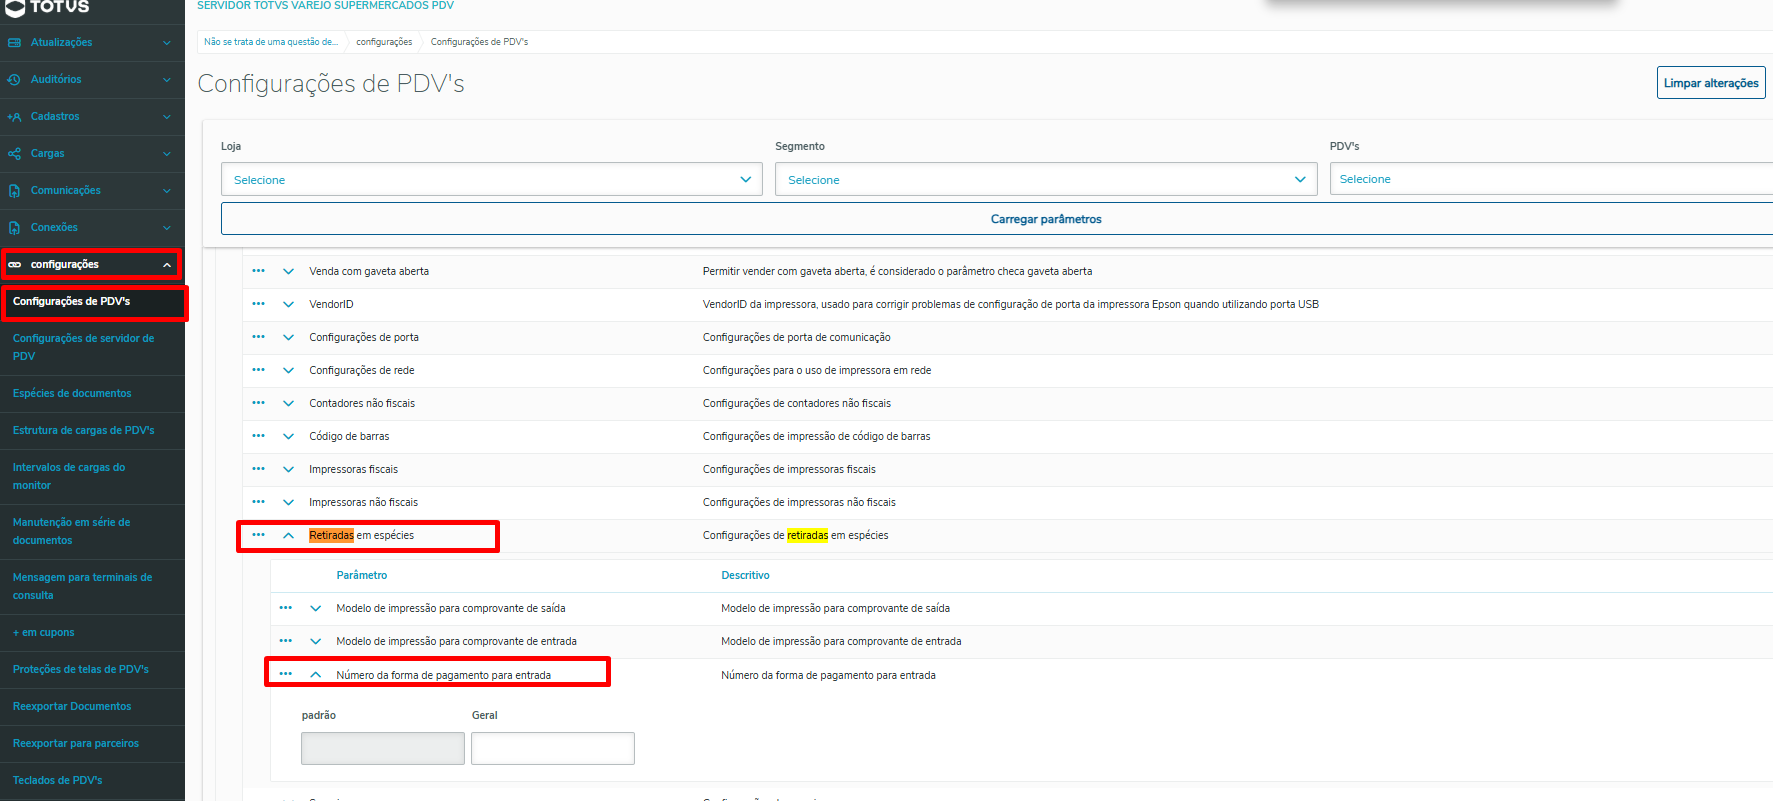Click the Descritivo column header
The width and height of the screenshot is (1773, 801).
click(746, 575)
